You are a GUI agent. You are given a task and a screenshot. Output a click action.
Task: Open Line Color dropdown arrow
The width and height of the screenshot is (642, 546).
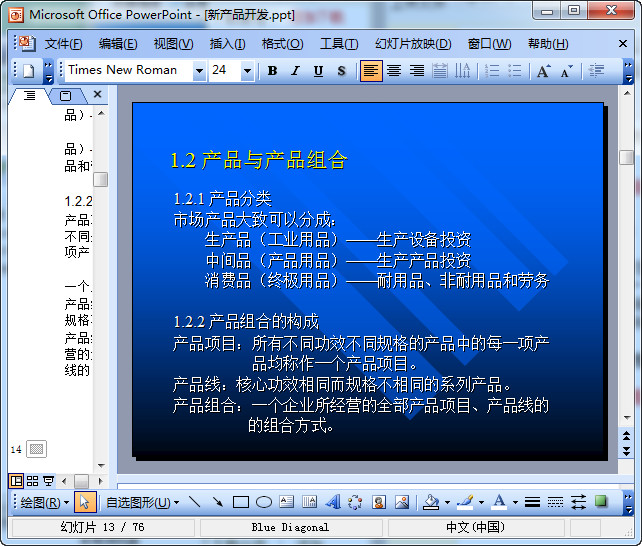(481, 502)
